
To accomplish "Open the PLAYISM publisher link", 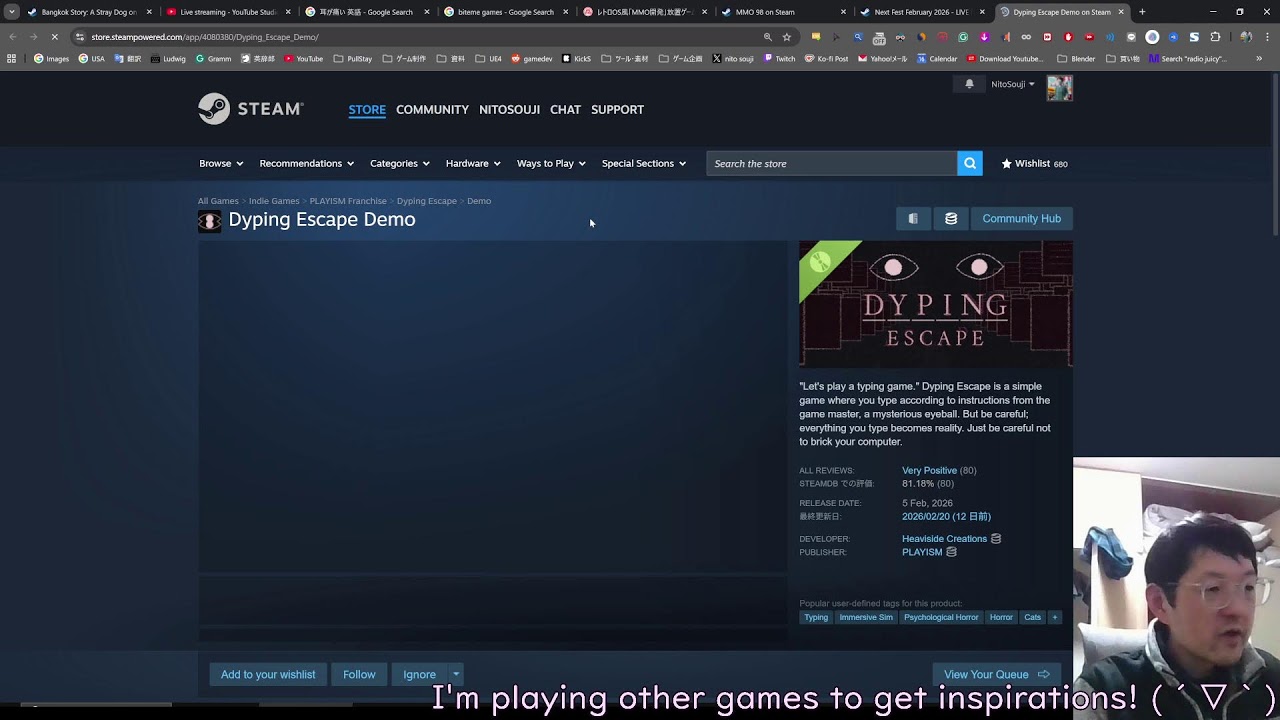I will tap(922, 552).
